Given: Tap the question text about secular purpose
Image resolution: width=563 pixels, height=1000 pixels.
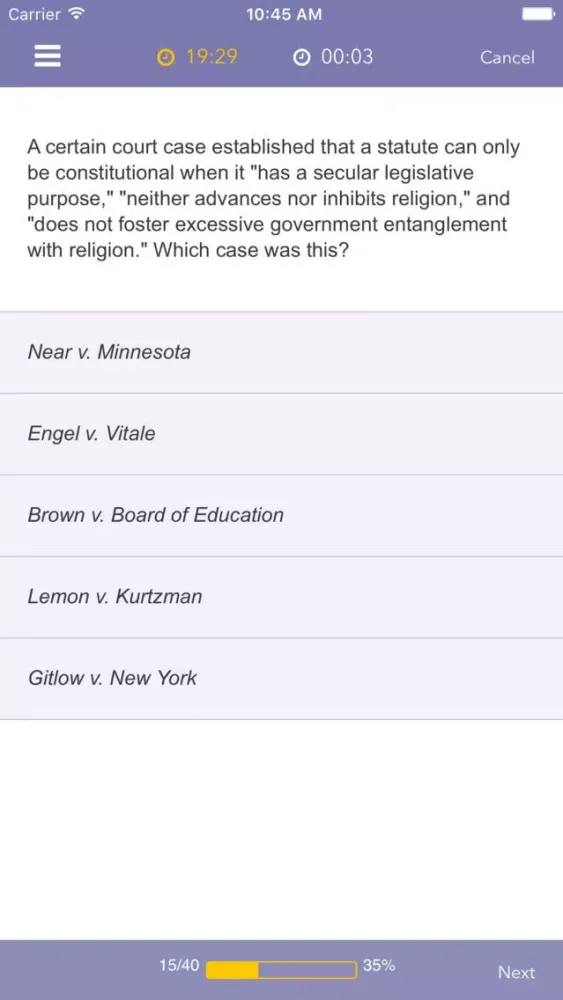Looking at the screenshot, I should (274, 198).
